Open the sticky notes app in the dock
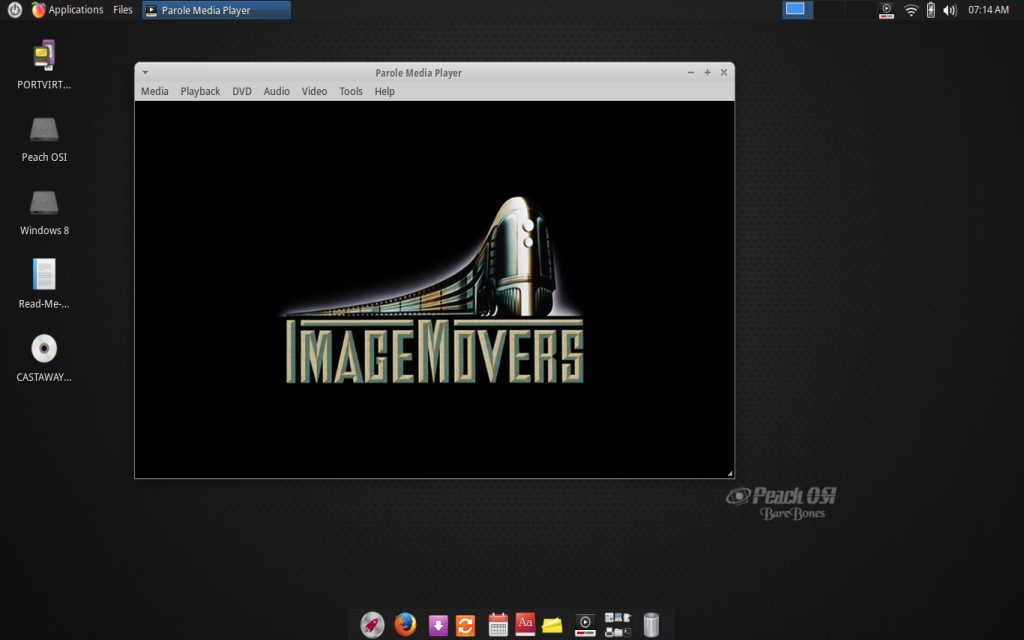The image size is (1024, 640). tap(553, 624)
